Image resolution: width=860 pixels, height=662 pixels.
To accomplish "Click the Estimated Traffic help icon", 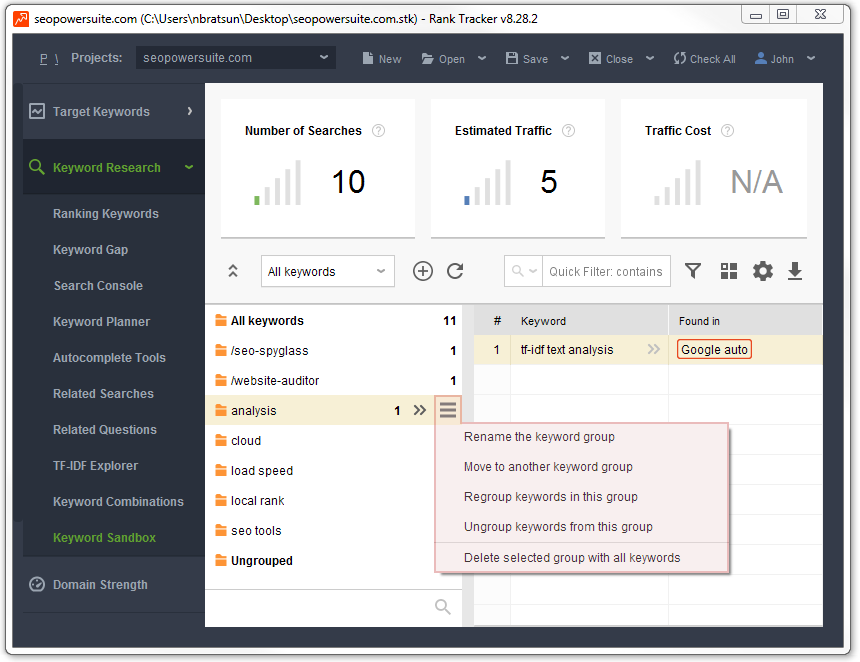I will pos(569,131).
